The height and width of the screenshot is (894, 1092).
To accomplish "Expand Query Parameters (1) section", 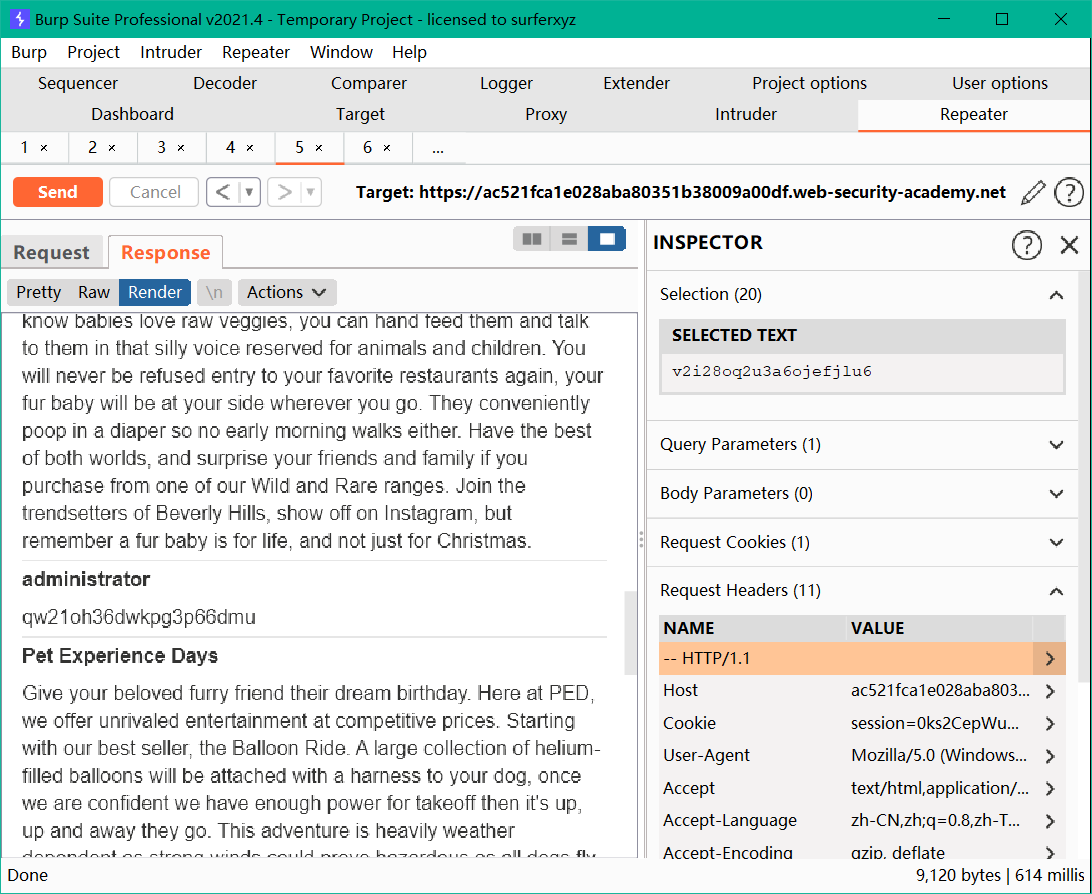I will click(x=1056, y=445).
